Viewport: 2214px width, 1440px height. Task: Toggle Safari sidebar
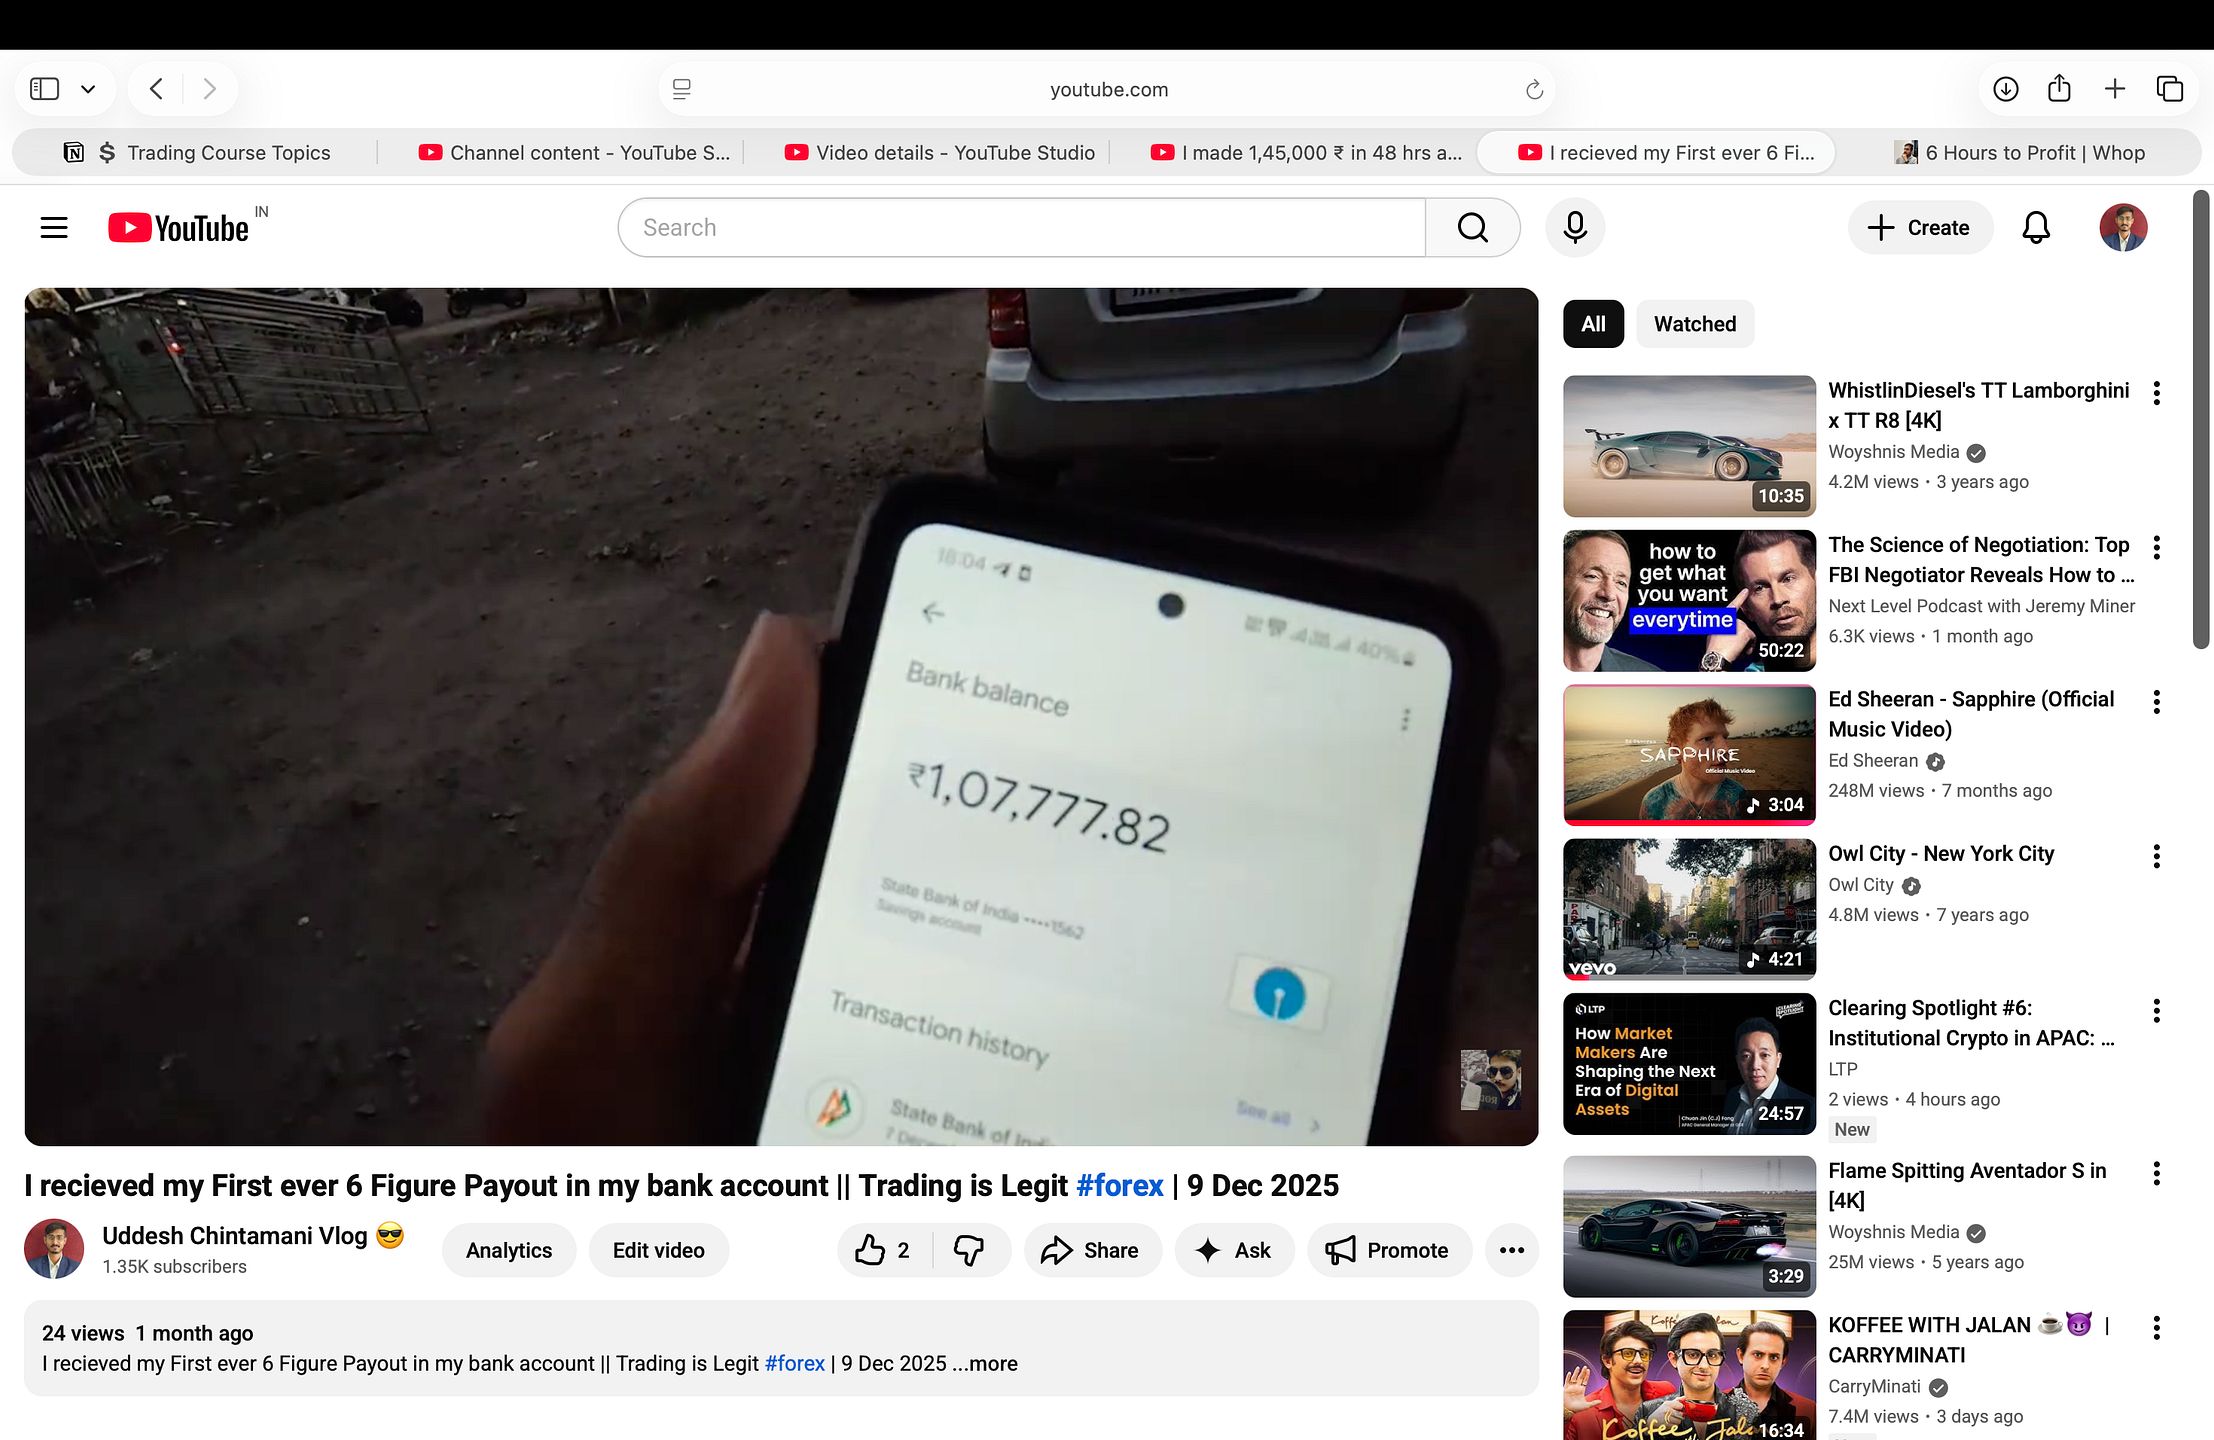45,89
